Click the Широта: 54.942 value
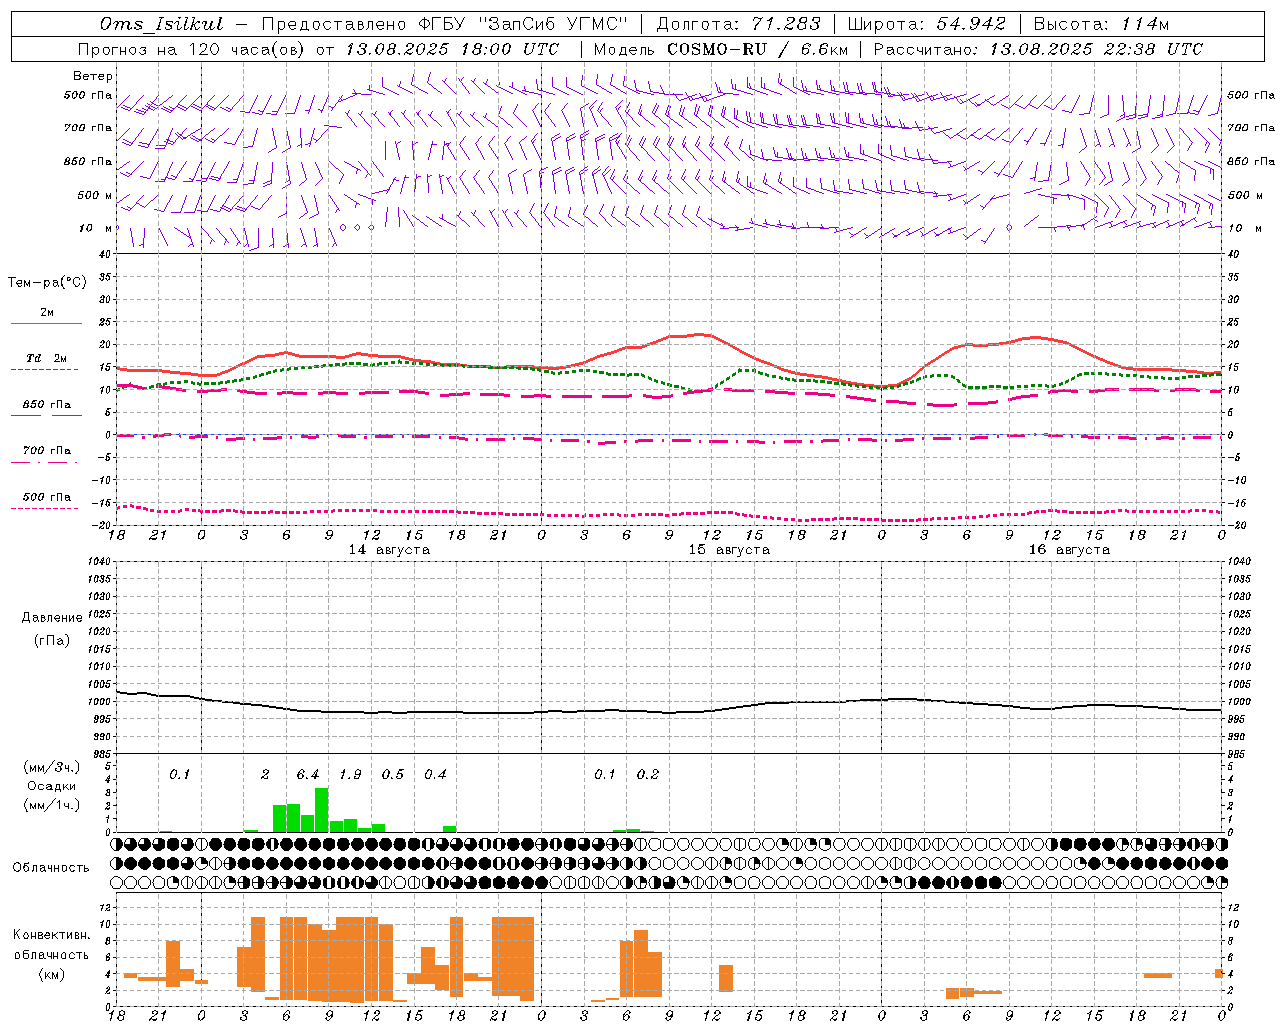The image size is (1280, 1024). 927,24
